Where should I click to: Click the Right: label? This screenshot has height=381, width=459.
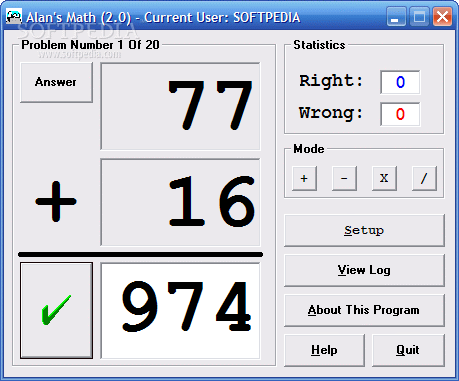click(x=331, y=81)
